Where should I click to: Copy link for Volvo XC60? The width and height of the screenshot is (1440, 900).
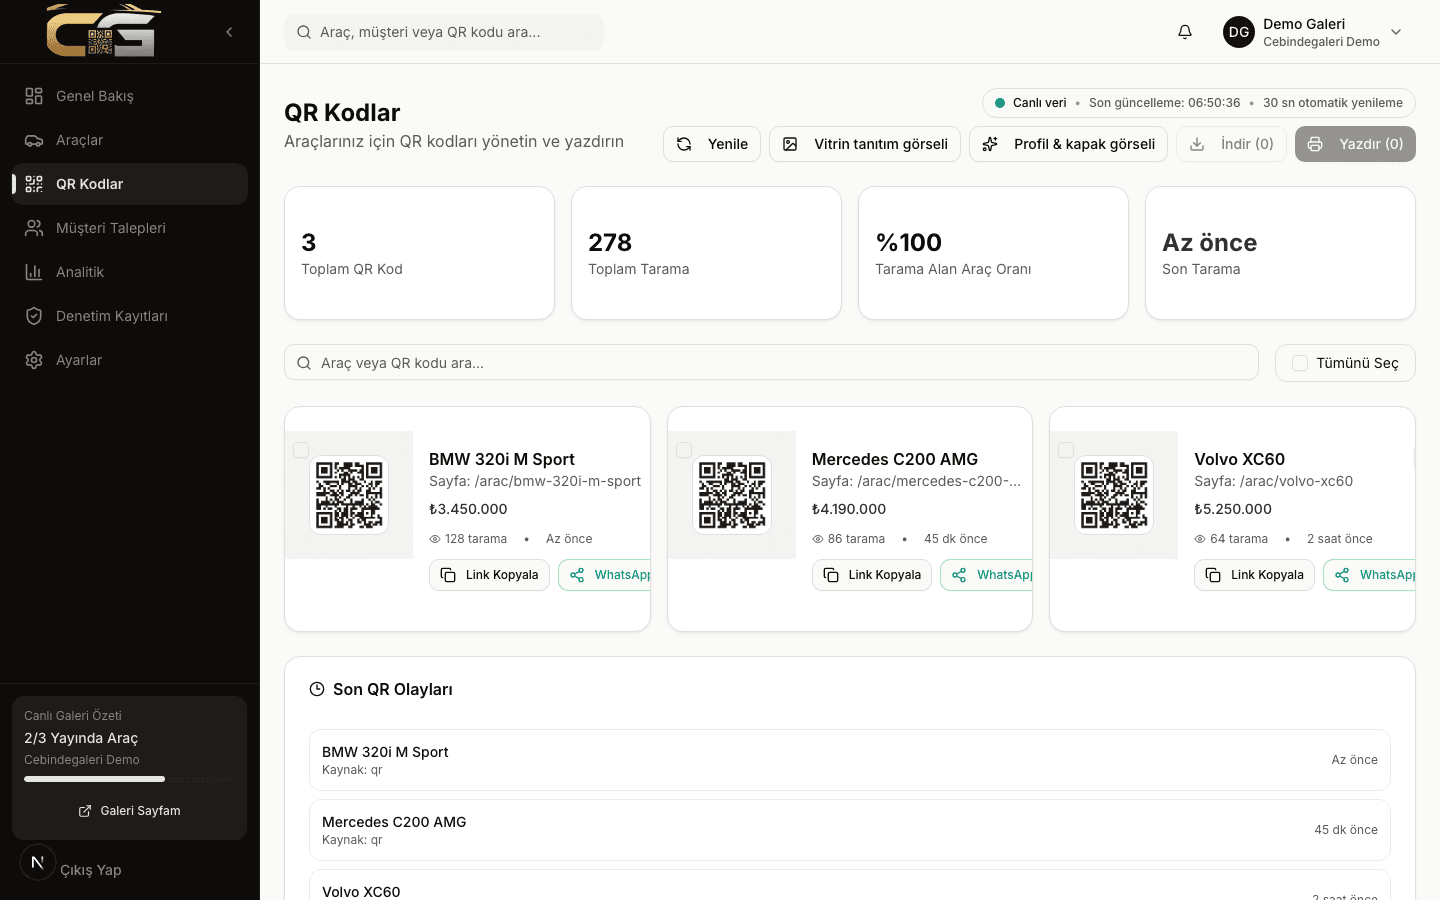pos(1254,575)
